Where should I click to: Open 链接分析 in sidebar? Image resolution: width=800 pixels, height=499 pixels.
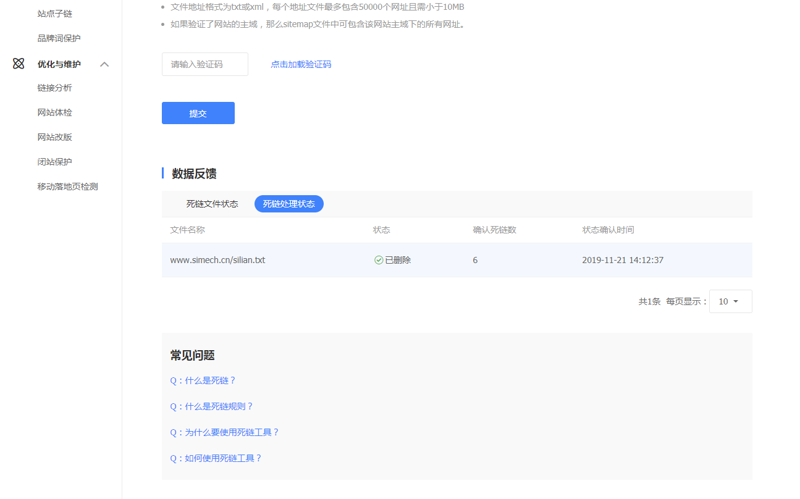55,88
